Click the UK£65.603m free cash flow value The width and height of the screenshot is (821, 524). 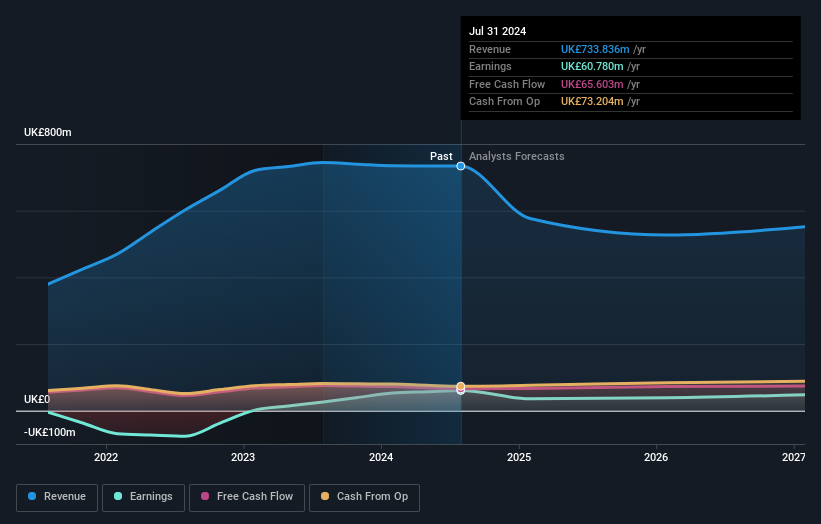click(x=592, y=84)
